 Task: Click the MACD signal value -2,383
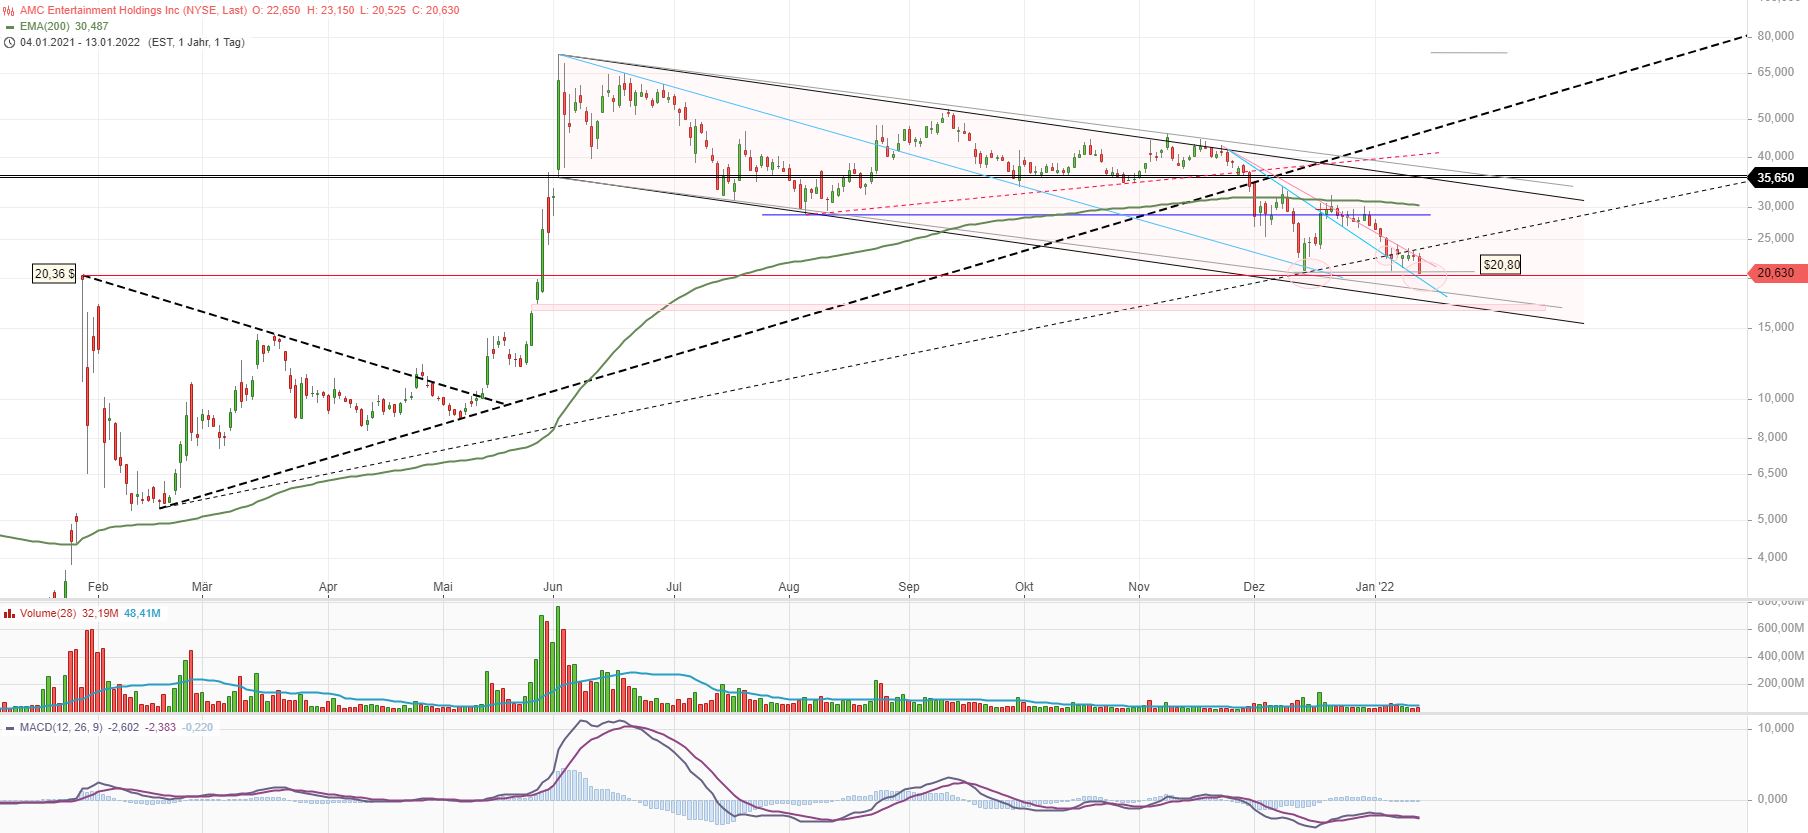tap(161, 727)
